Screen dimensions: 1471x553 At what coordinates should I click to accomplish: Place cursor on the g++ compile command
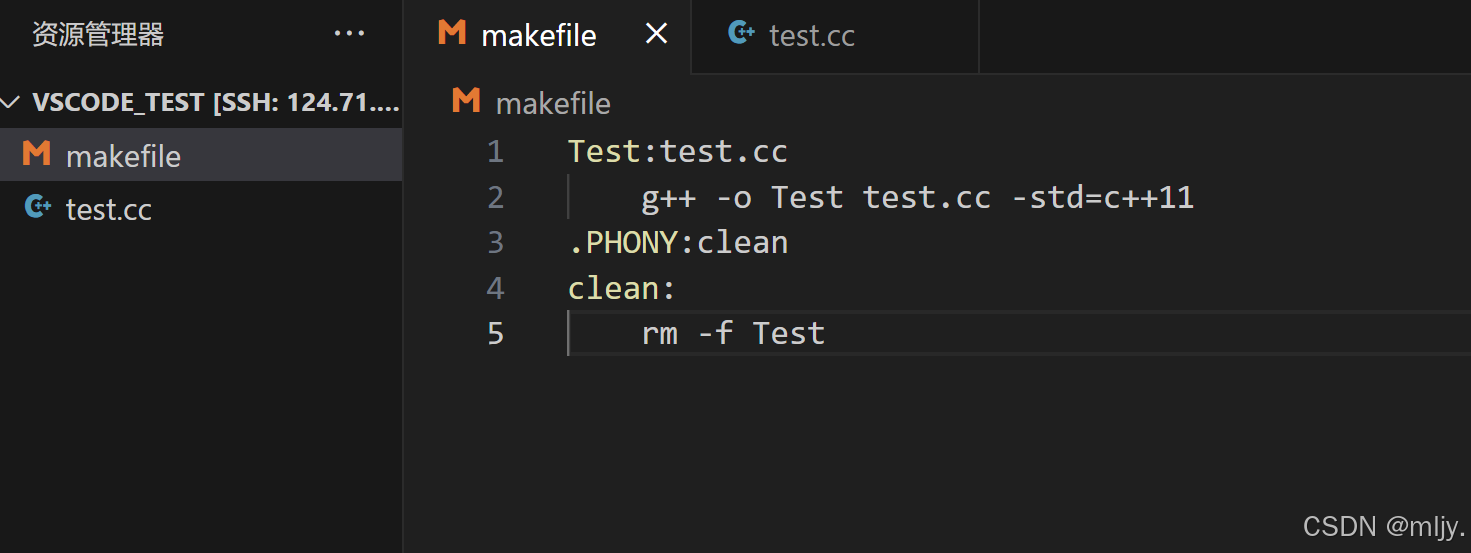(917, 198)
